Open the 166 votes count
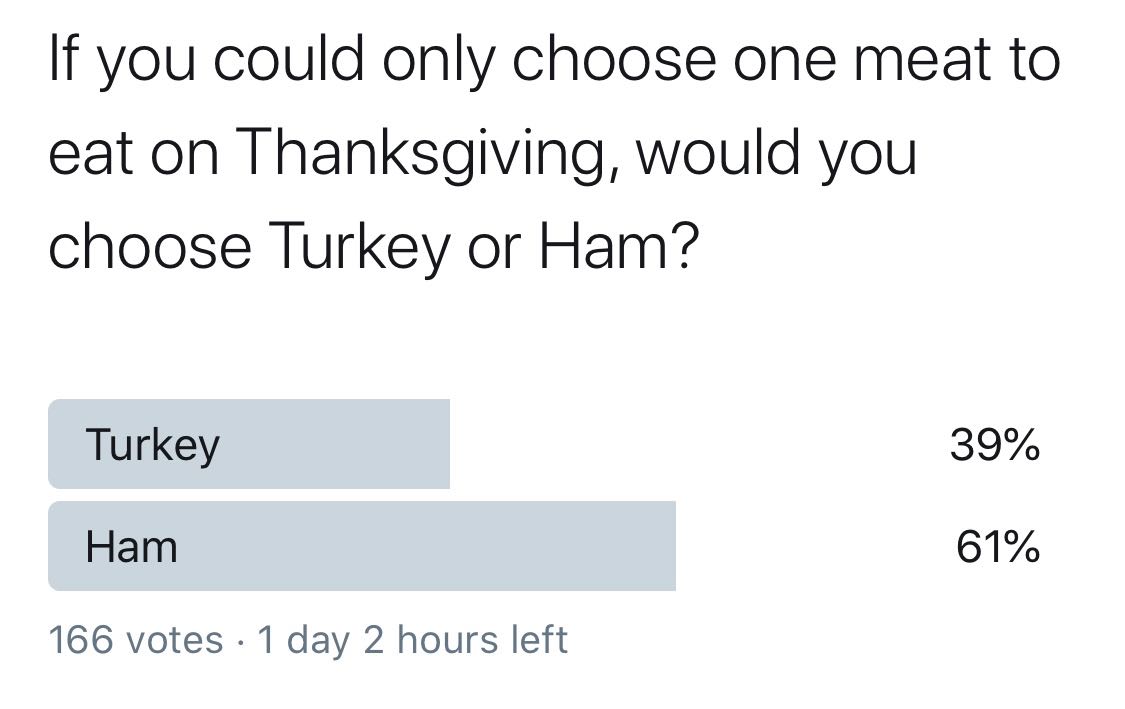Image resolution: width=1125 pixels, height=709 pixels. click(x=136, y=639)
